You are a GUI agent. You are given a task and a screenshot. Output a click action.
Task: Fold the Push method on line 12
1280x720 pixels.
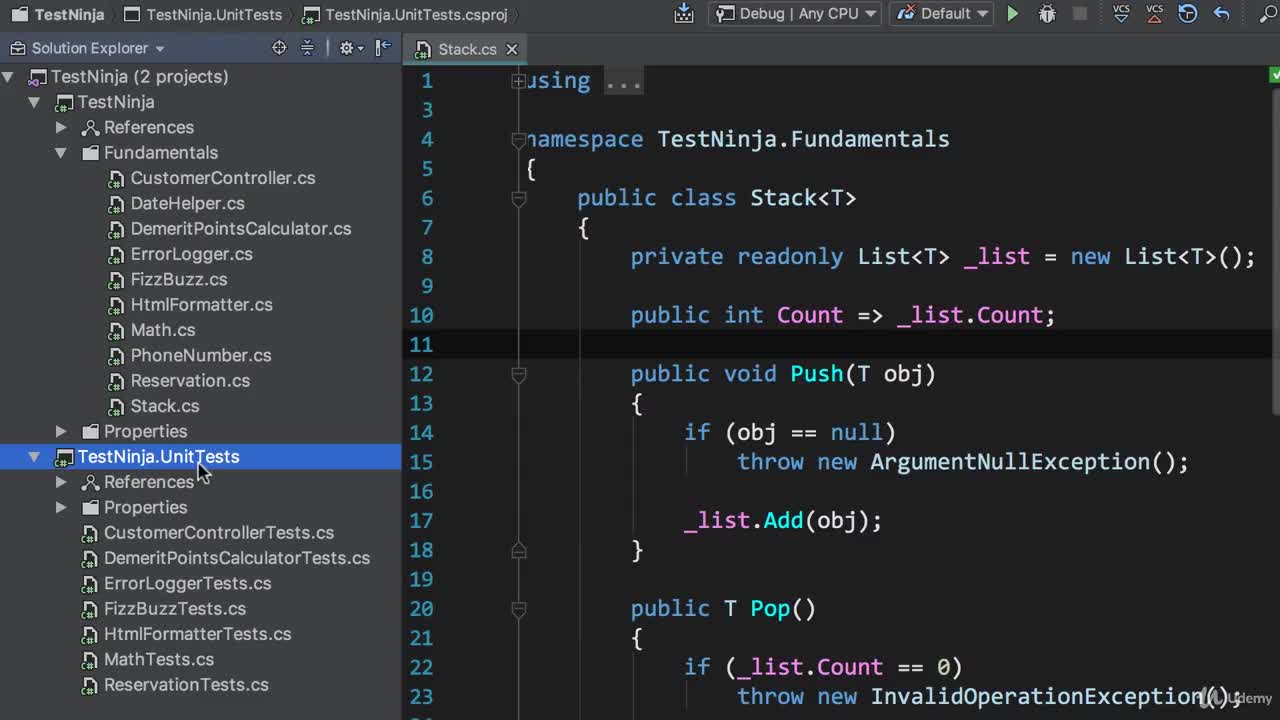pyautogui.click(x=518, y=374)
